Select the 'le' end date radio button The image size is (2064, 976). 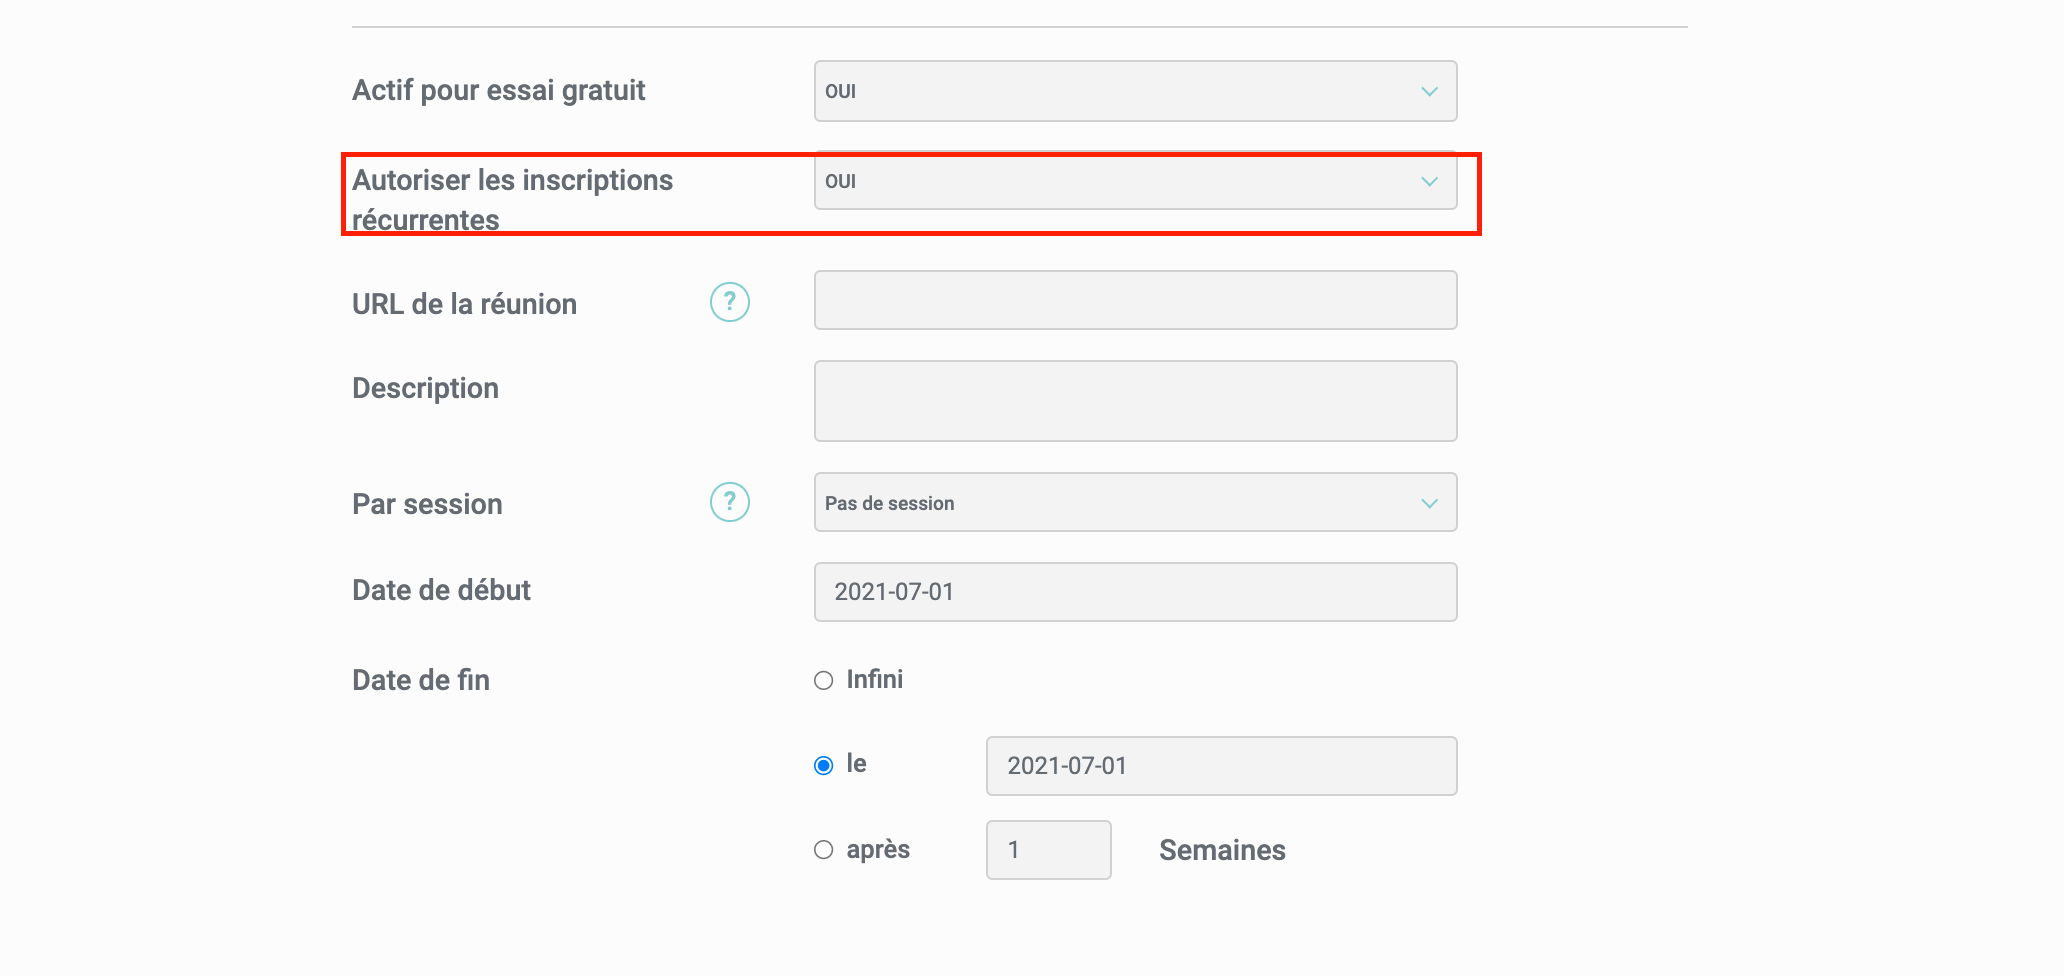[823, 766]
